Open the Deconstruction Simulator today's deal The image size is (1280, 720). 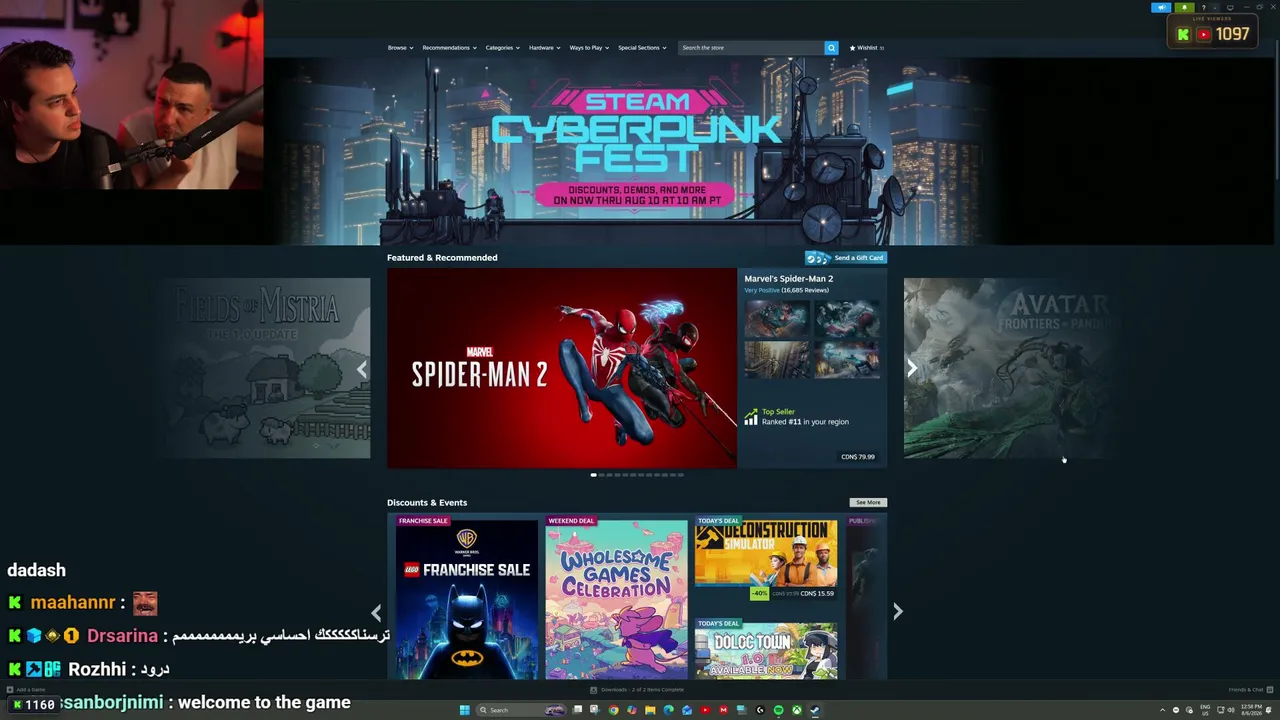[766, 559]
